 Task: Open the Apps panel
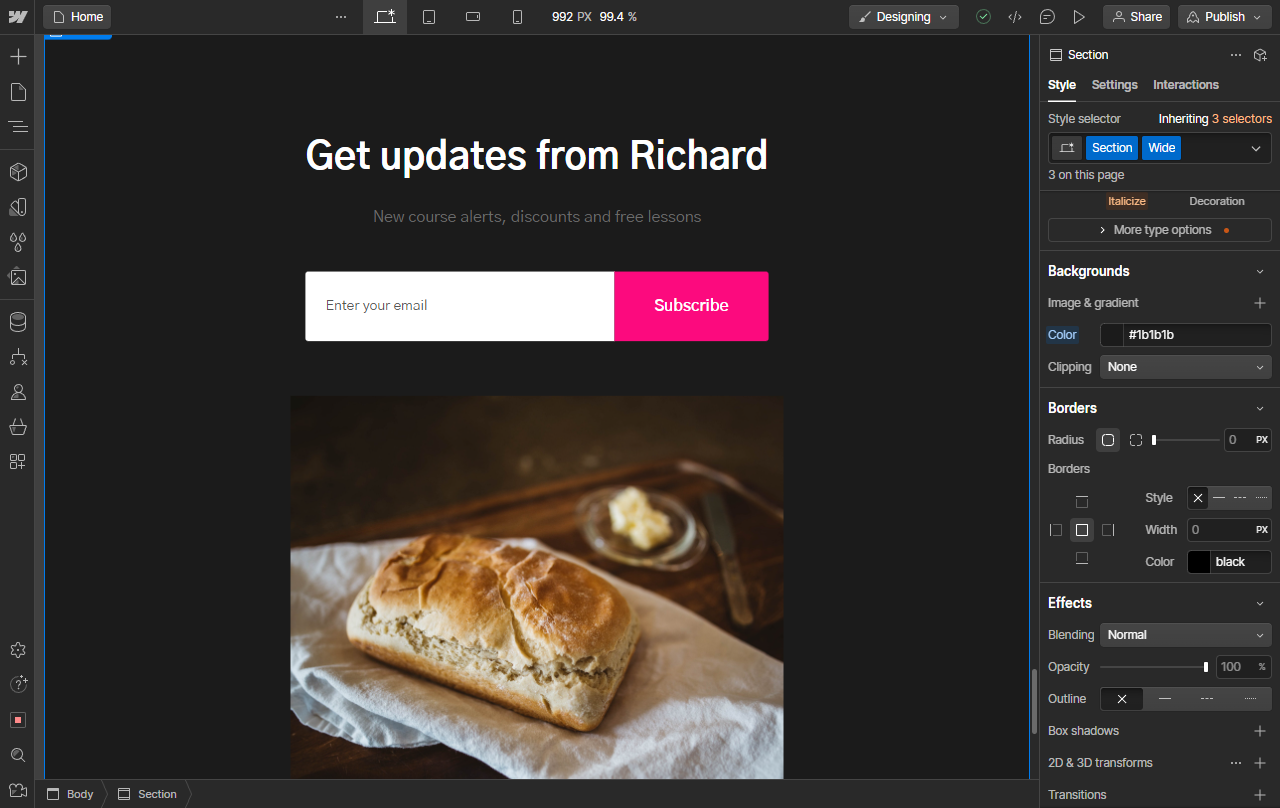pyautogui.click(x=17, y=462)
